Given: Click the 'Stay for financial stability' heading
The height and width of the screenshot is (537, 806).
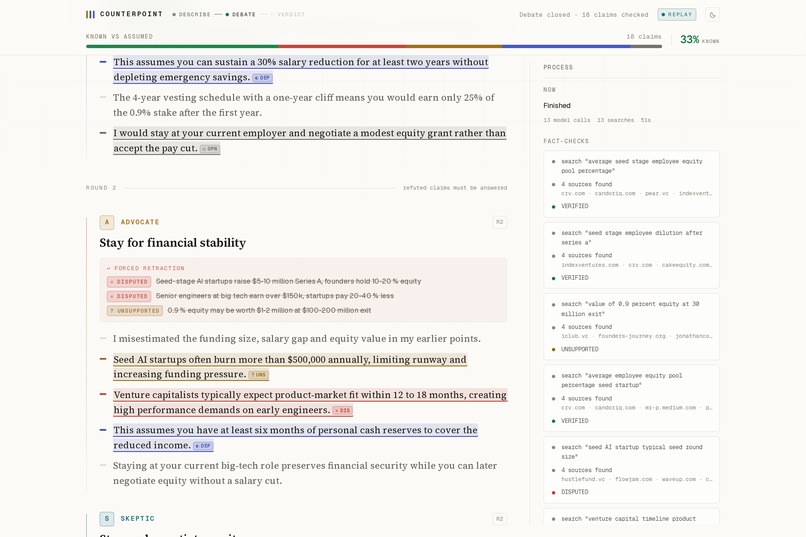Looking at the screenshot, I should coord(173,243).
